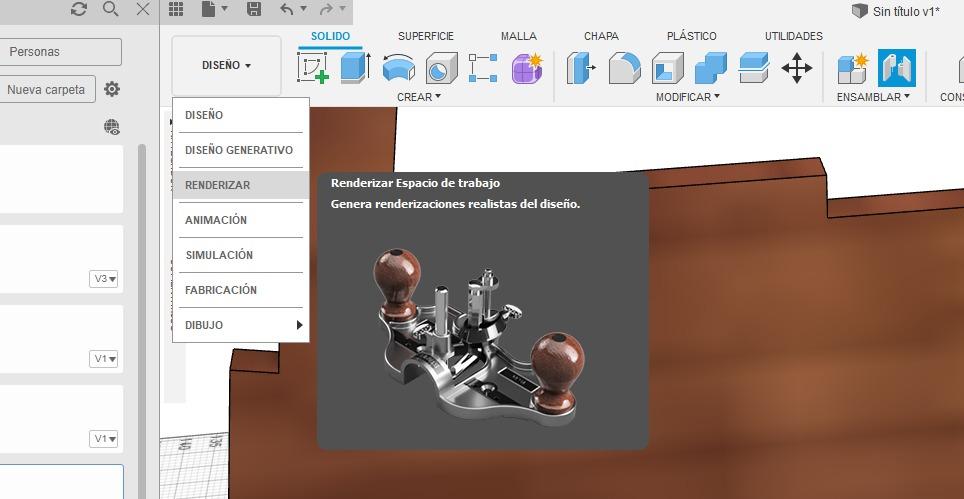Expand the MODIFICAR panel dropdown
Viewport: 964px width, 499px height.
[x=688, y=97]
